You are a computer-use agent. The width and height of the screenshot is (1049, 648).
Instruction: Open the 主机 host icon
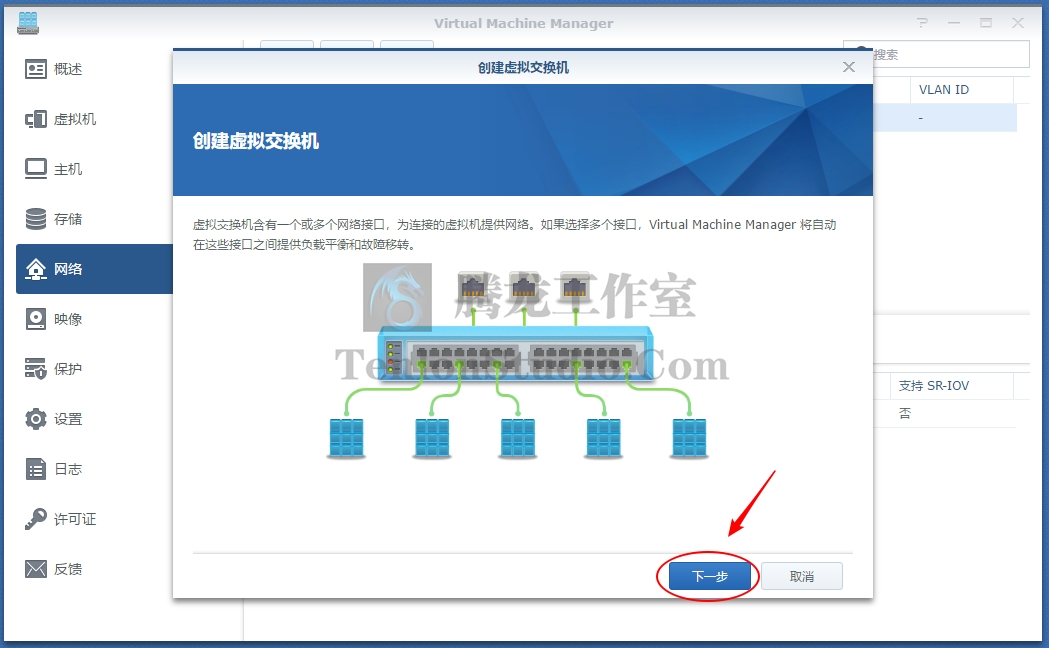pos(35,169)
